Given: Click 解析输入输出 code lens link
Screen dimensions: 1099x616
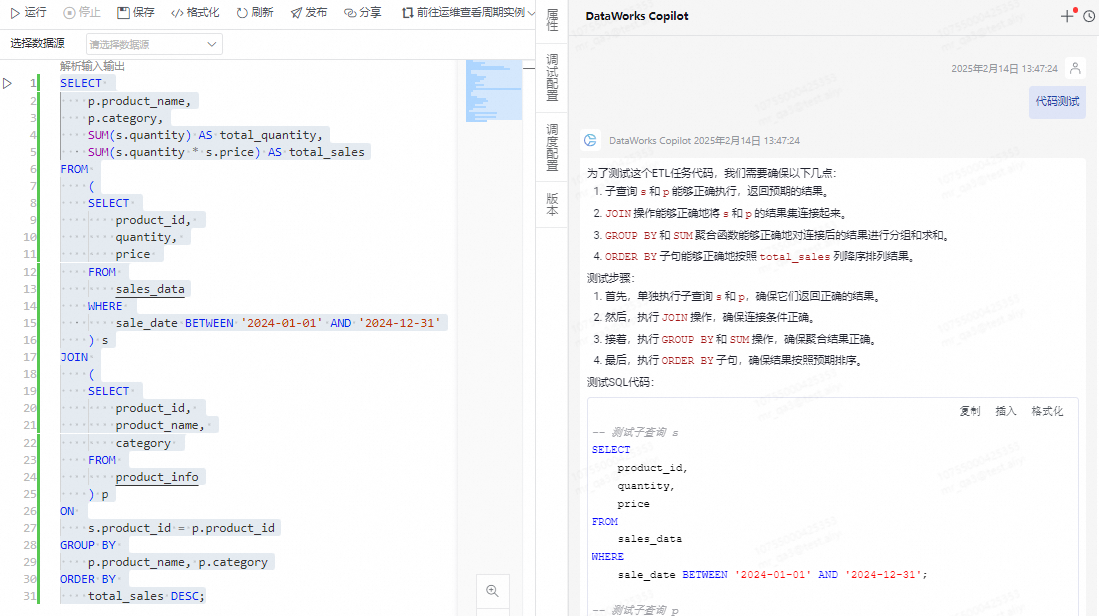Looking at the screenshot, I should [93, 66].
